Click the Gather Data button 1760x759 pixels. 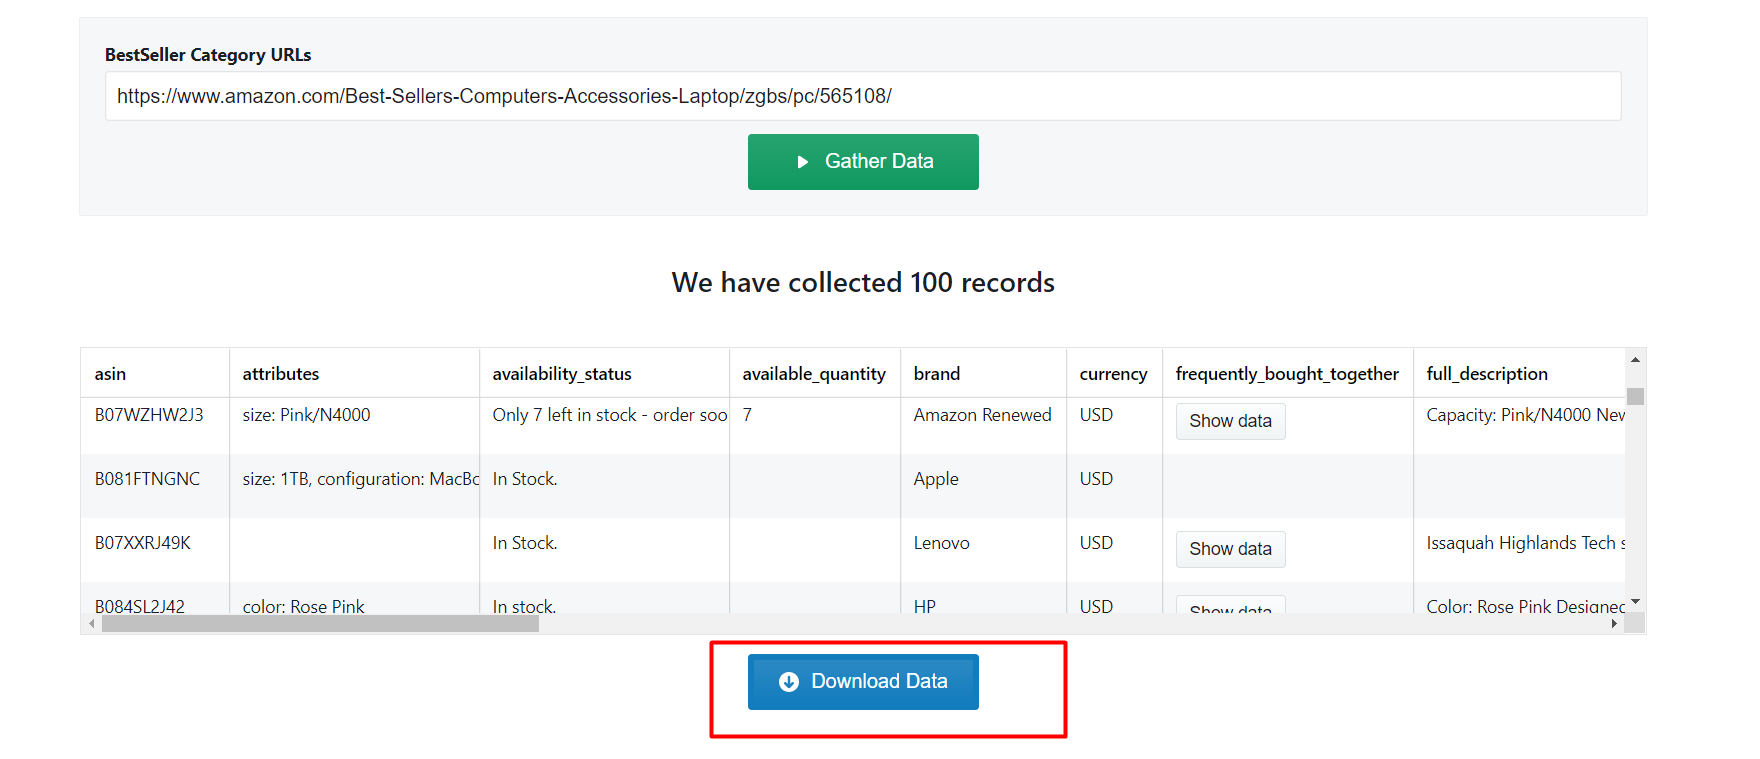click(863, 162)
